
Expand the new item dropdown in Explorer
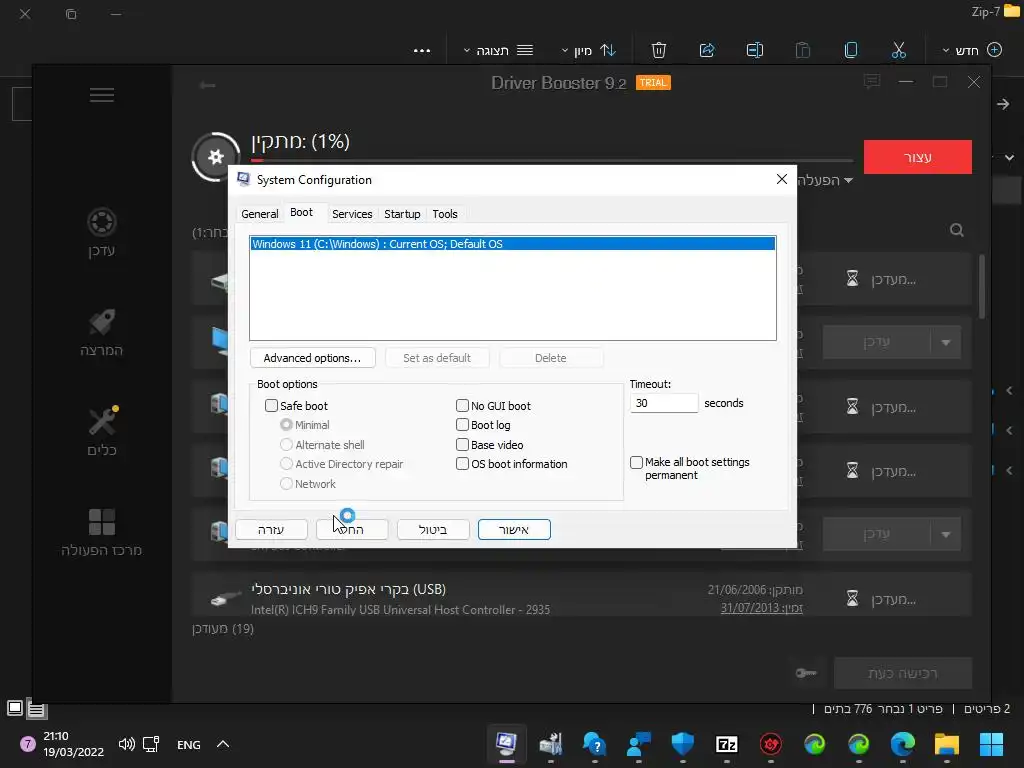(x=946, y=50)
